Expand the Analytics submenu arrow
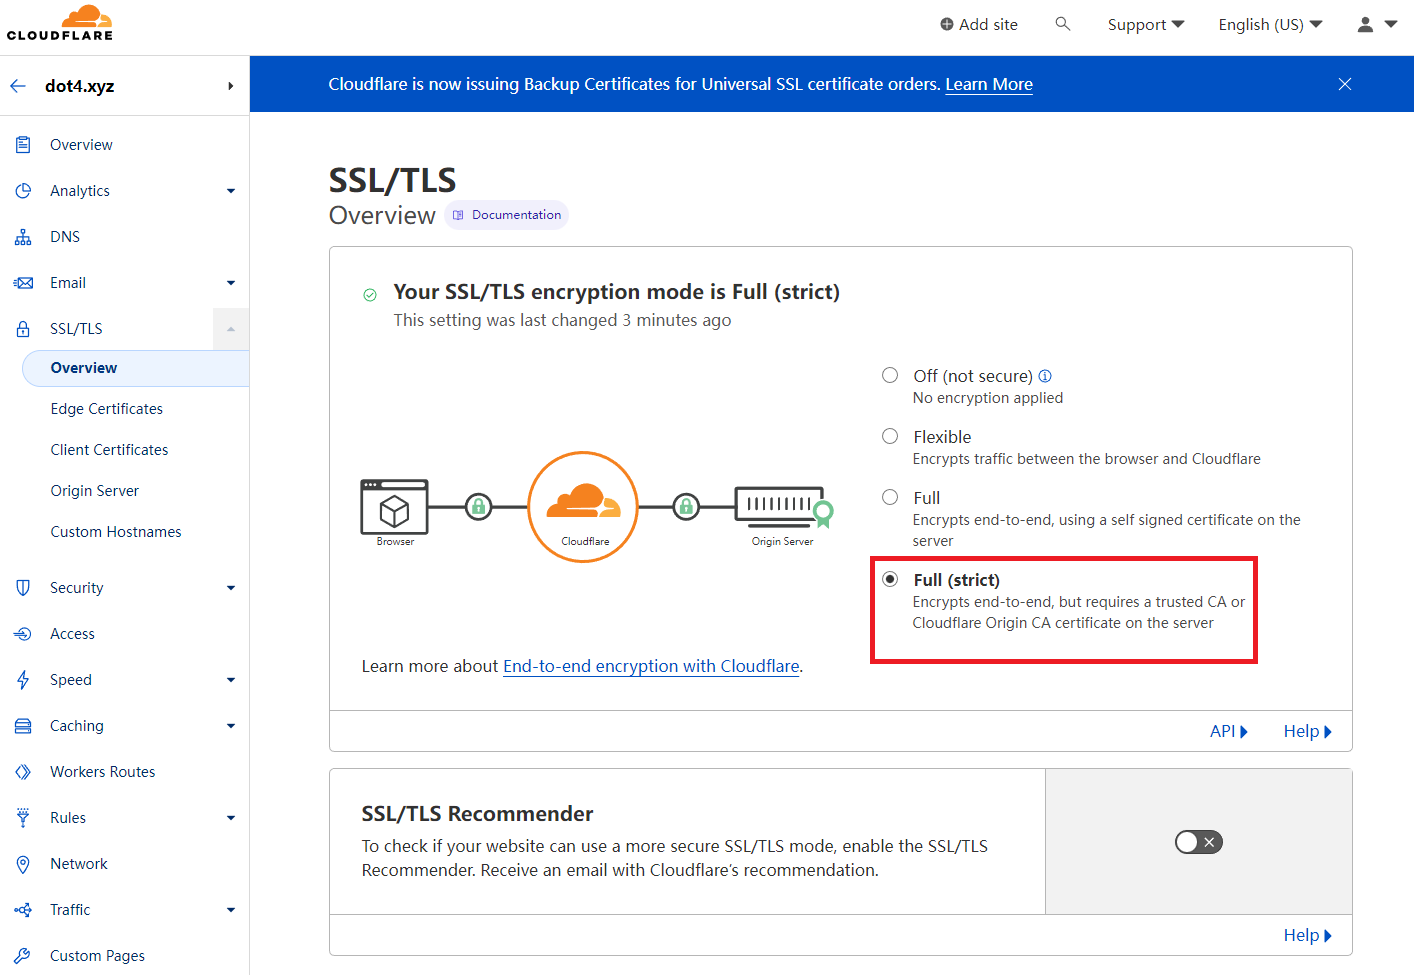This screenshot has width=1414, height=975. [231, 191]
